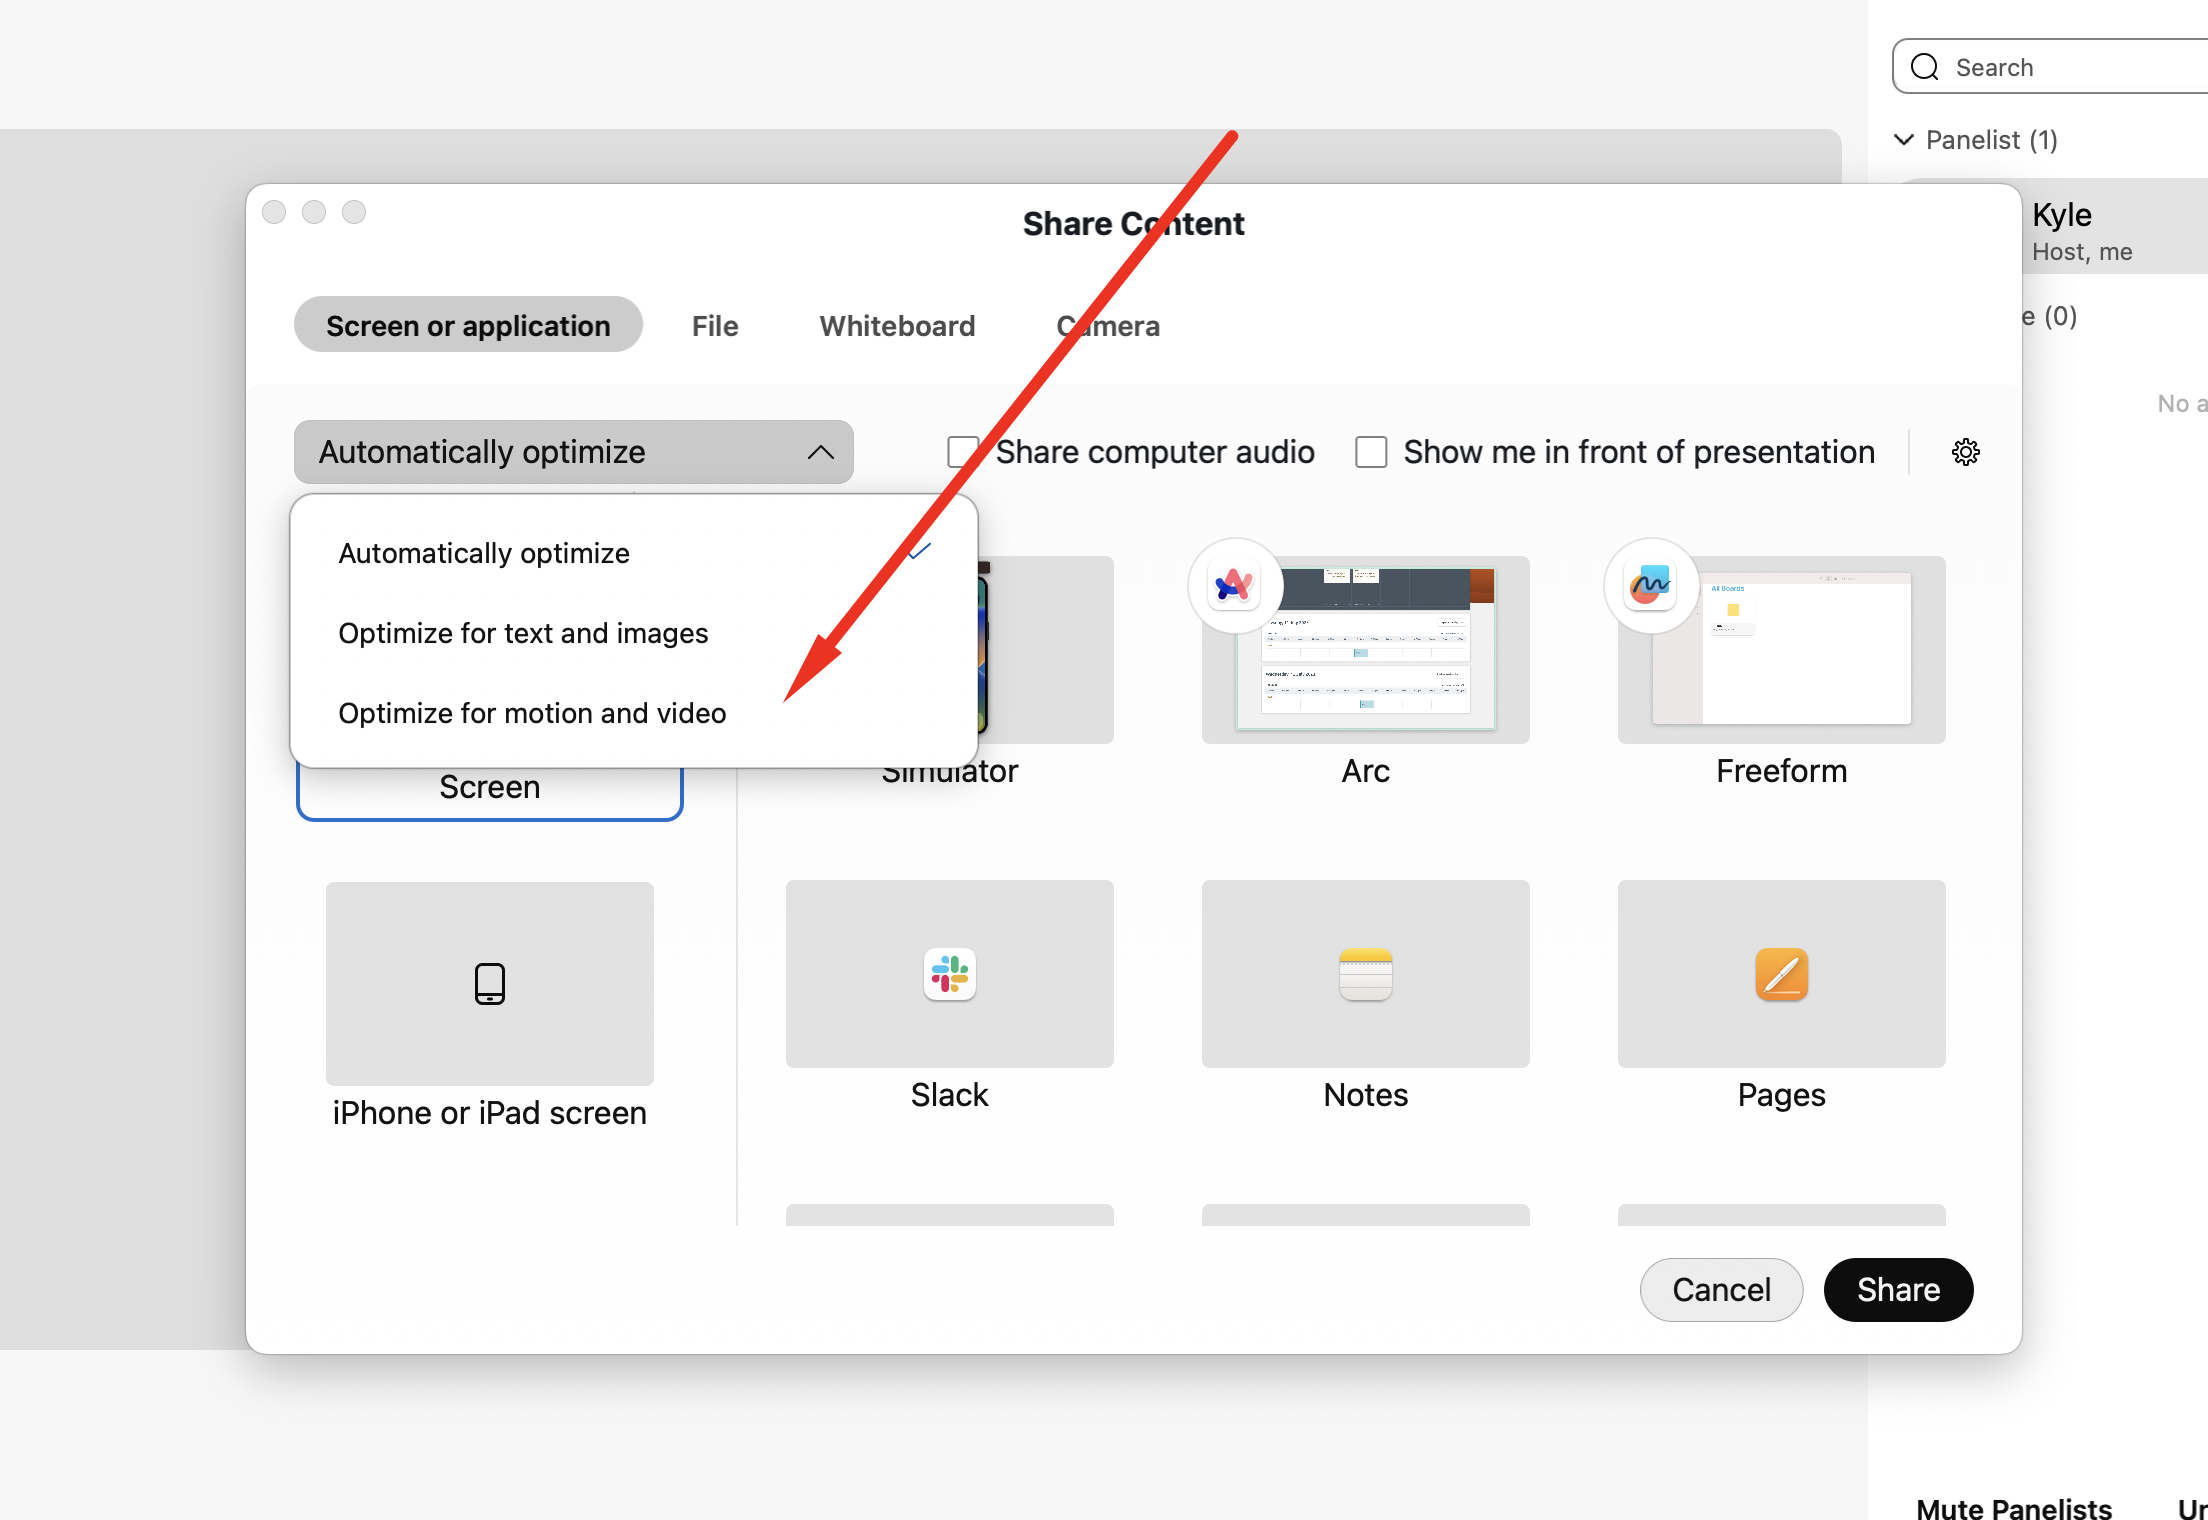The width and height of the screenshot is (2208, 1520).
Task: Click the Slack app icon
Action: (x=949, y=974)
